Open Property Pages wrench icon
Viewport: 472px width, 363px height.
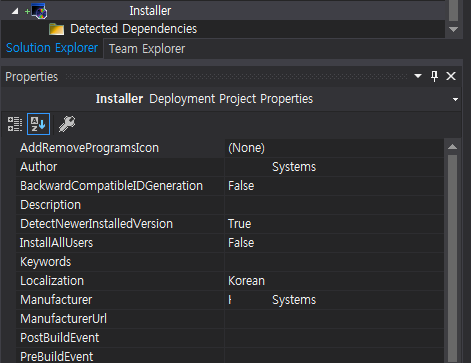click(67, 124)
